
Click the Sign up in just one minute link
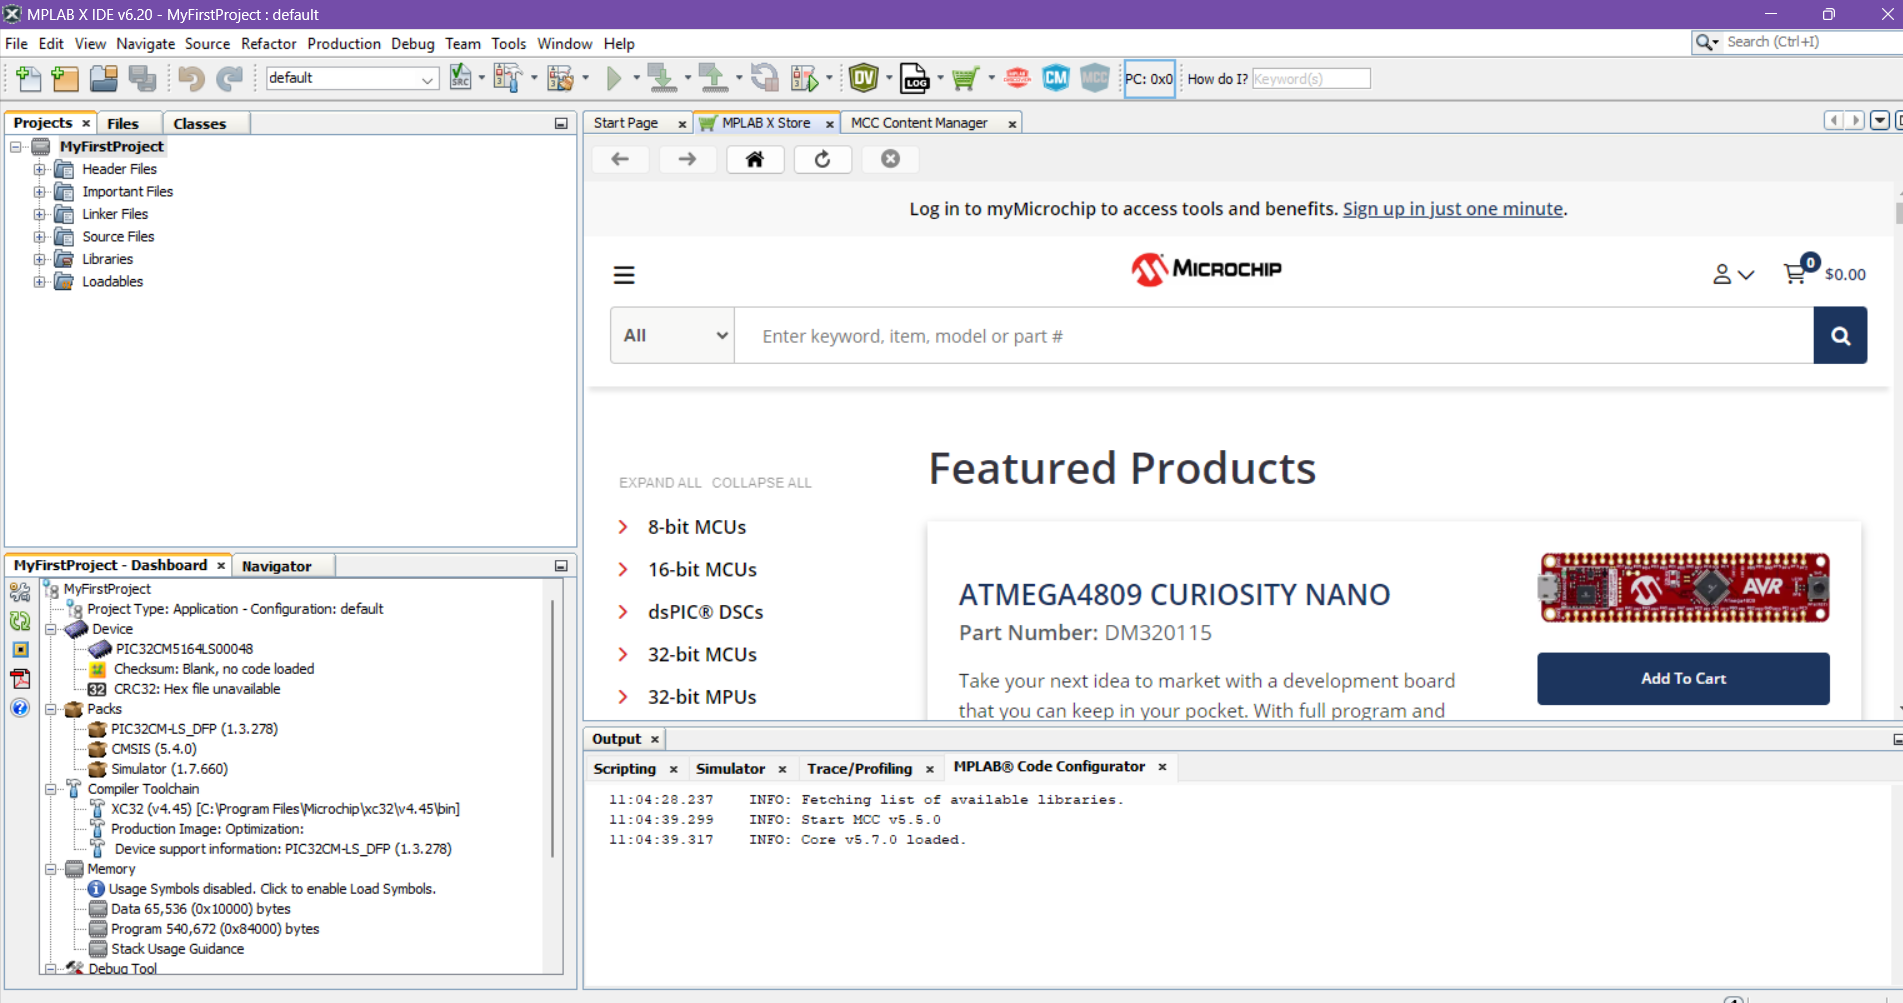[x=1452, y=209]
